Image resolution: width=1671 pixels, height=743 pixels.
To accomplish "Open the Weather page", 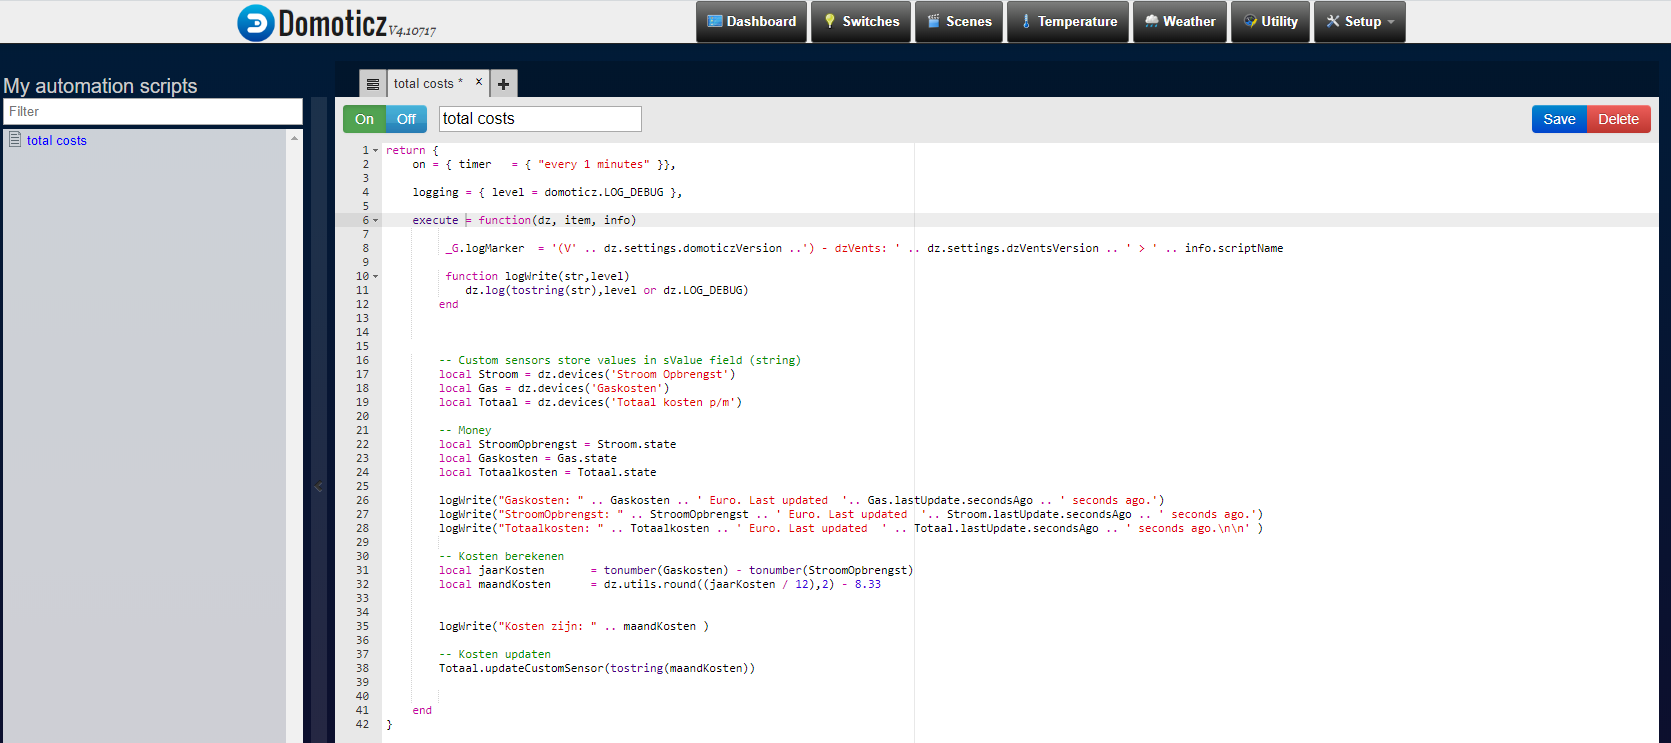I will tap(1180, 22).
